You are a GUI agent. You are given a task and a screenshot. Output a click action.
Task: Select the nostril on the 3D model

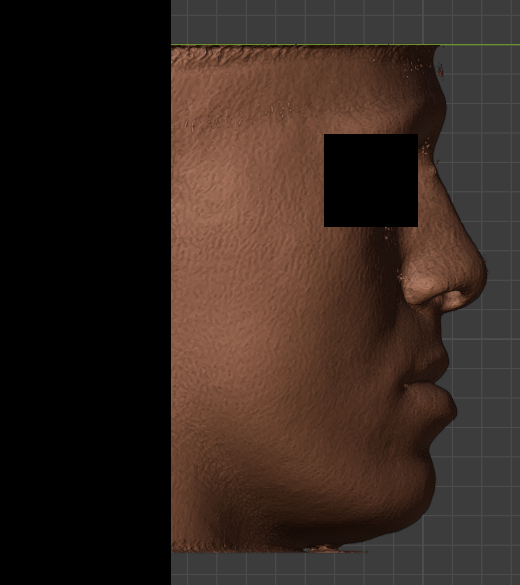click(452, 300)
